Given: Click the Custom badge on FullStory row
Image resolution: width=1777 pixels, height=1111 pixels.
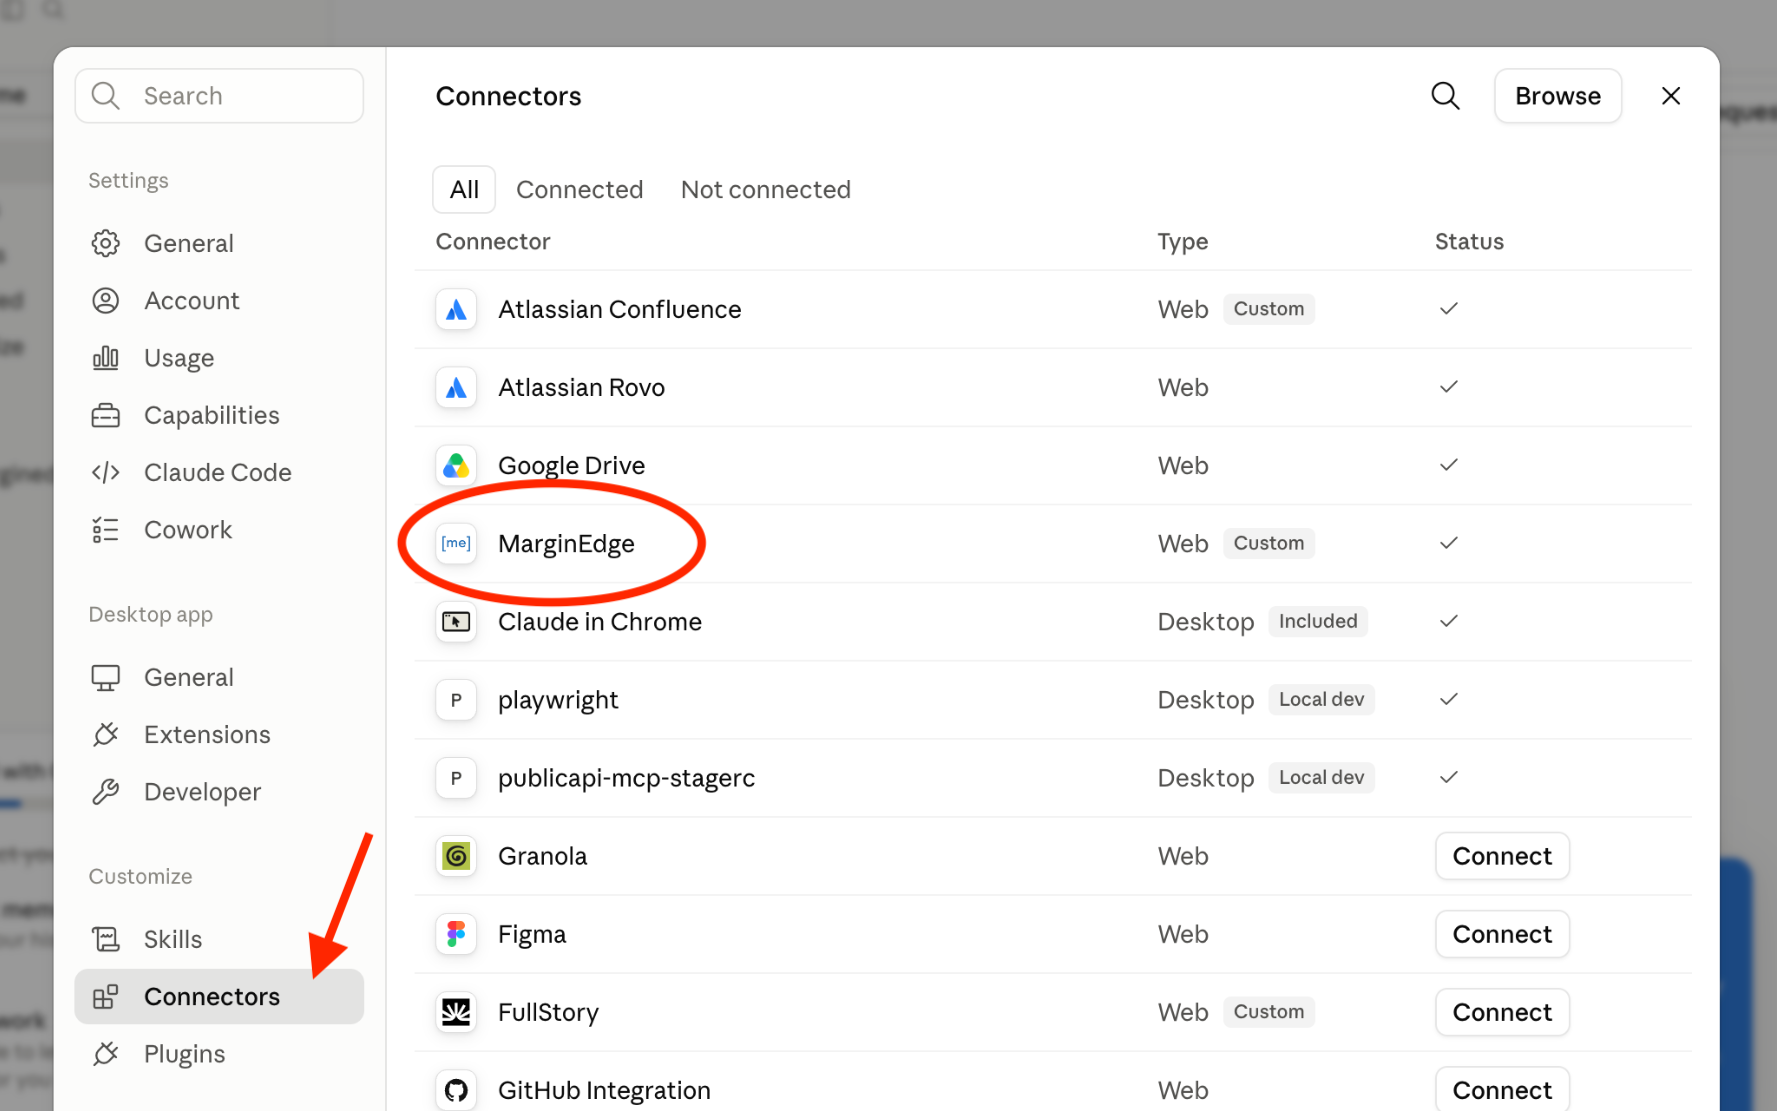Looking at the screenshot, I should 1268,1012.
